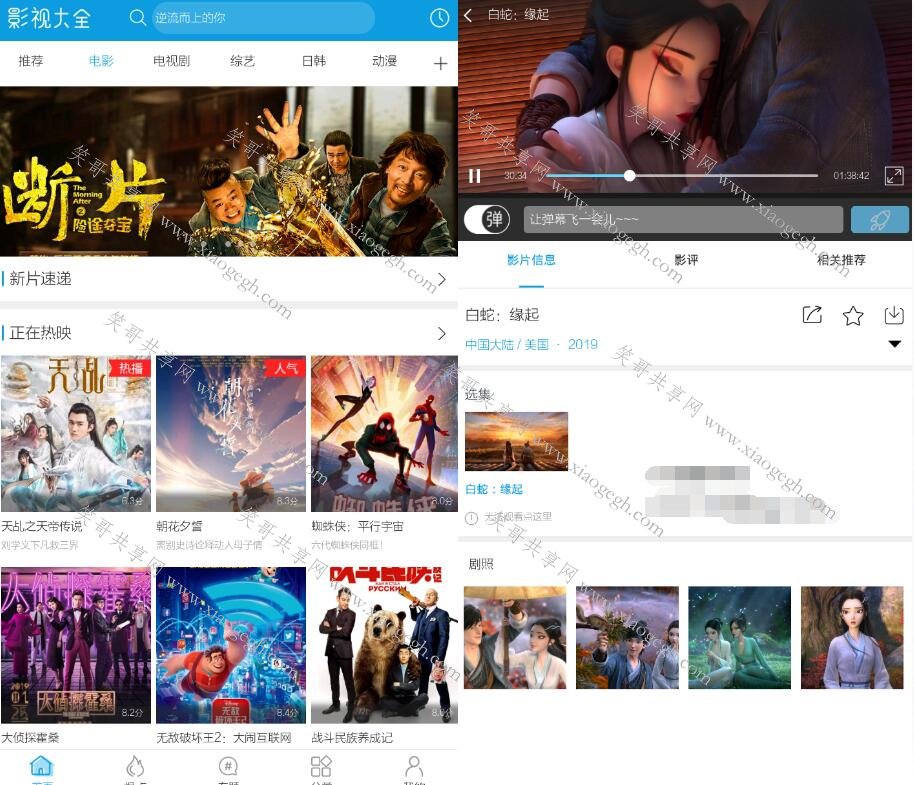Click the 白蛇：缘起 episode title link
The height and width of the screenshot is (785, 914).
click(494, 489)
